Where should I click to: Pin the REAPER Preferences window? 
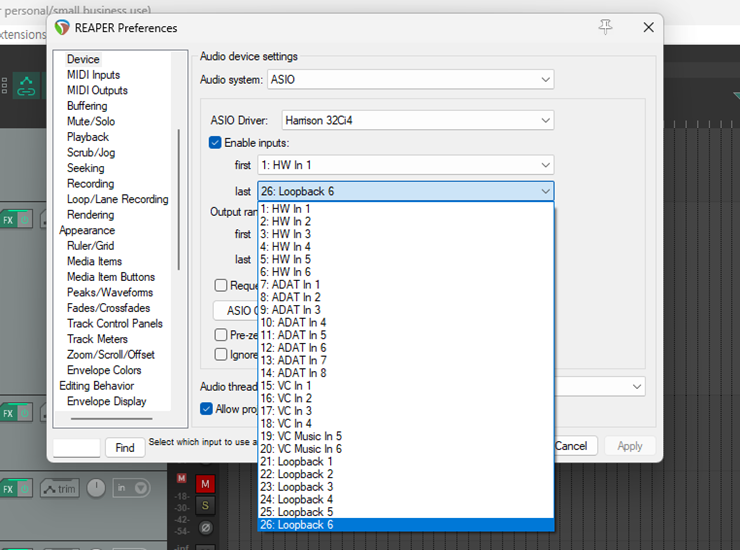click(x=605, y=27)
